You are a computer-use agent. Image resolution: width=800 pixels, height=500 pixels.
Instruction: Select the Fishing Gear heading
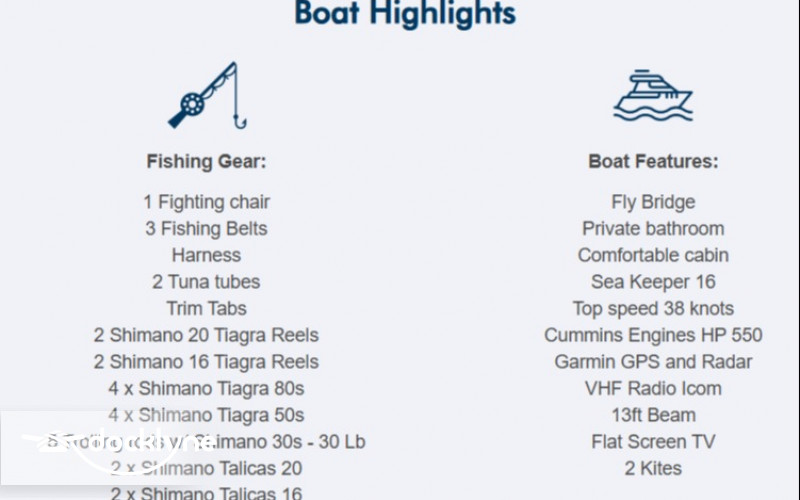(206, 161)
